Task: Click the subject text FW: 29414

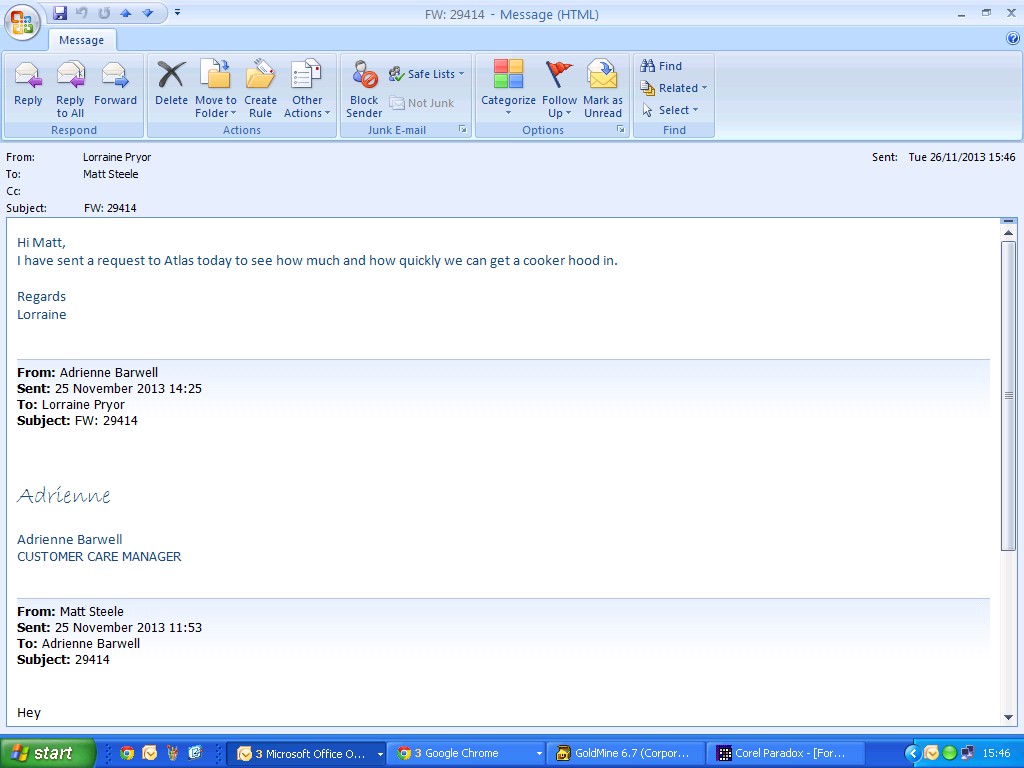Action: (110, 208)
